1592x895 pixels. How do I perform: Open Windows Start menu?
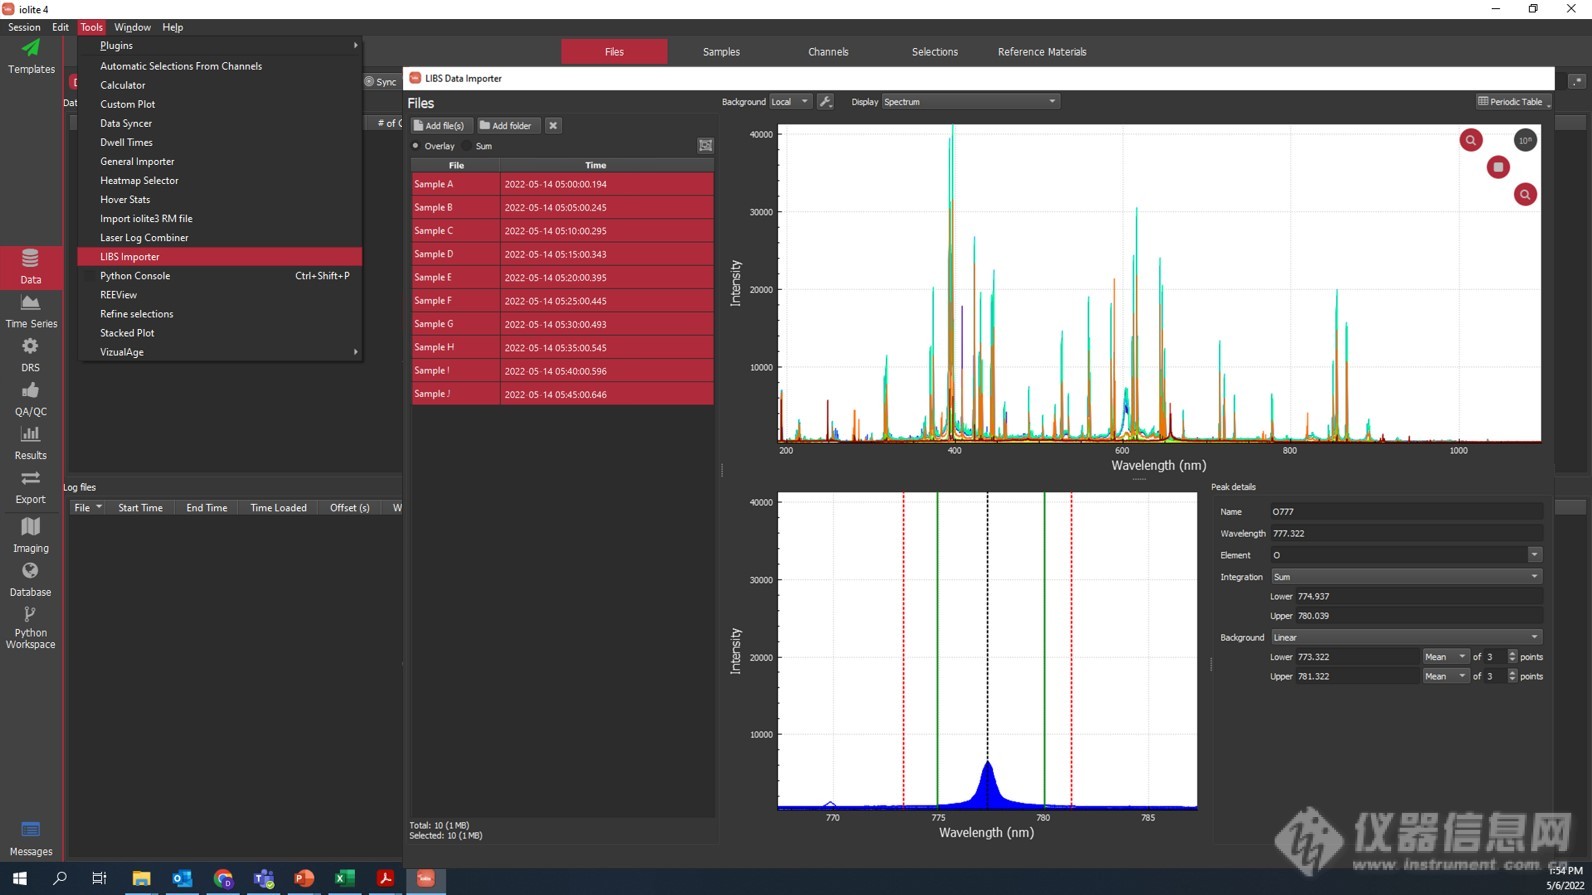click(19, 878)
